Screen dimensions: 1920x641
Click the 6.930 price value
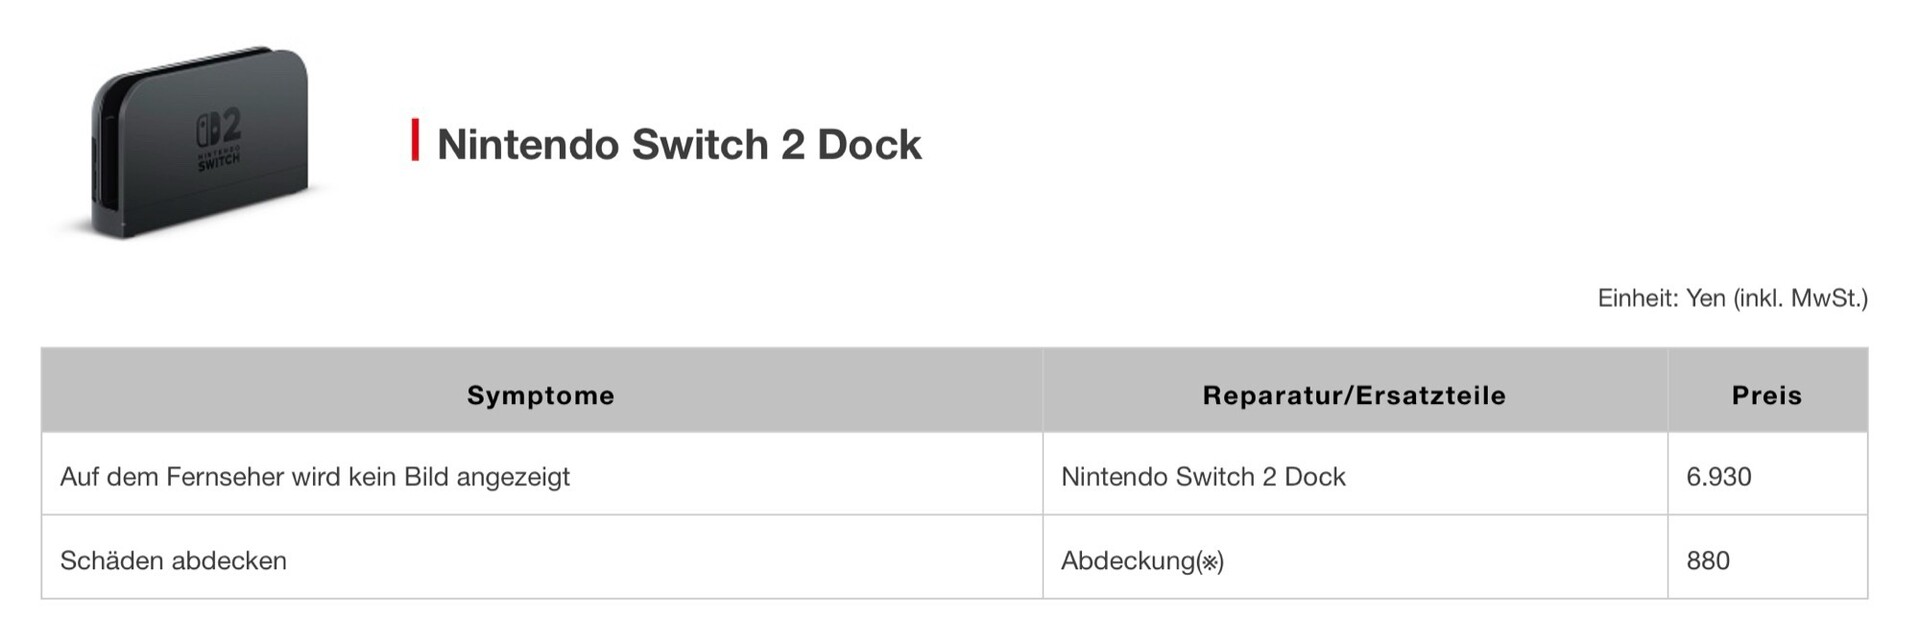(x=1718, y=477)
